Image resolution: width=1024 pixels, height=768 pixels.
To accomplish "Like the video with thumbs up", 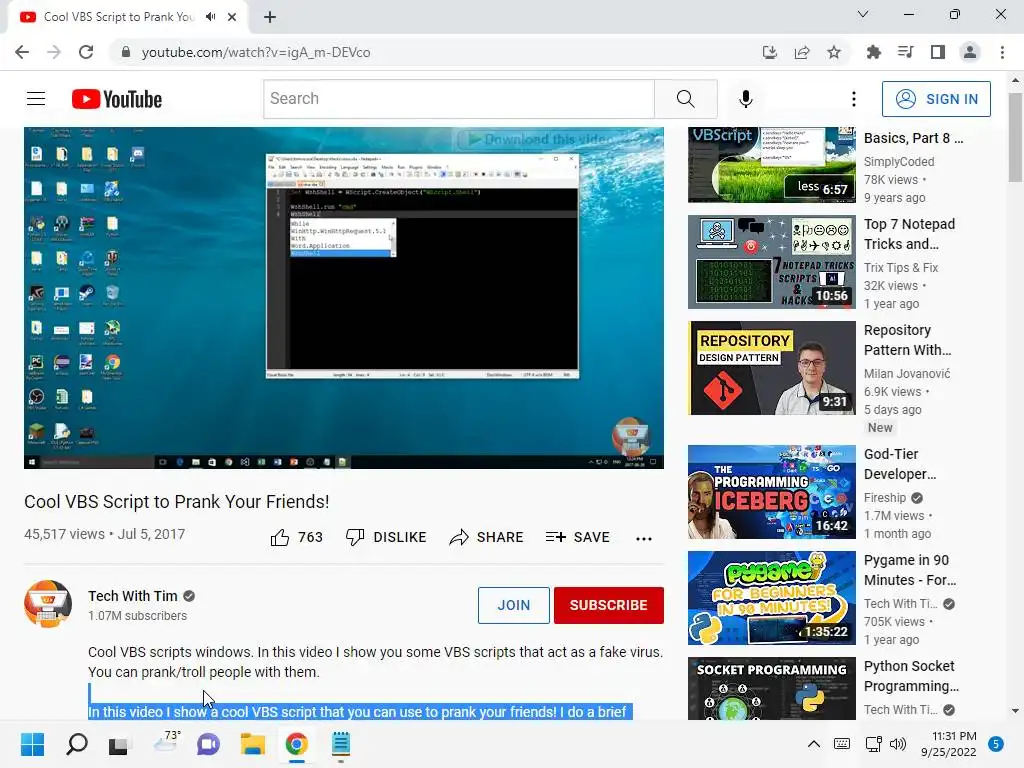I will click(x=296, y=537).
